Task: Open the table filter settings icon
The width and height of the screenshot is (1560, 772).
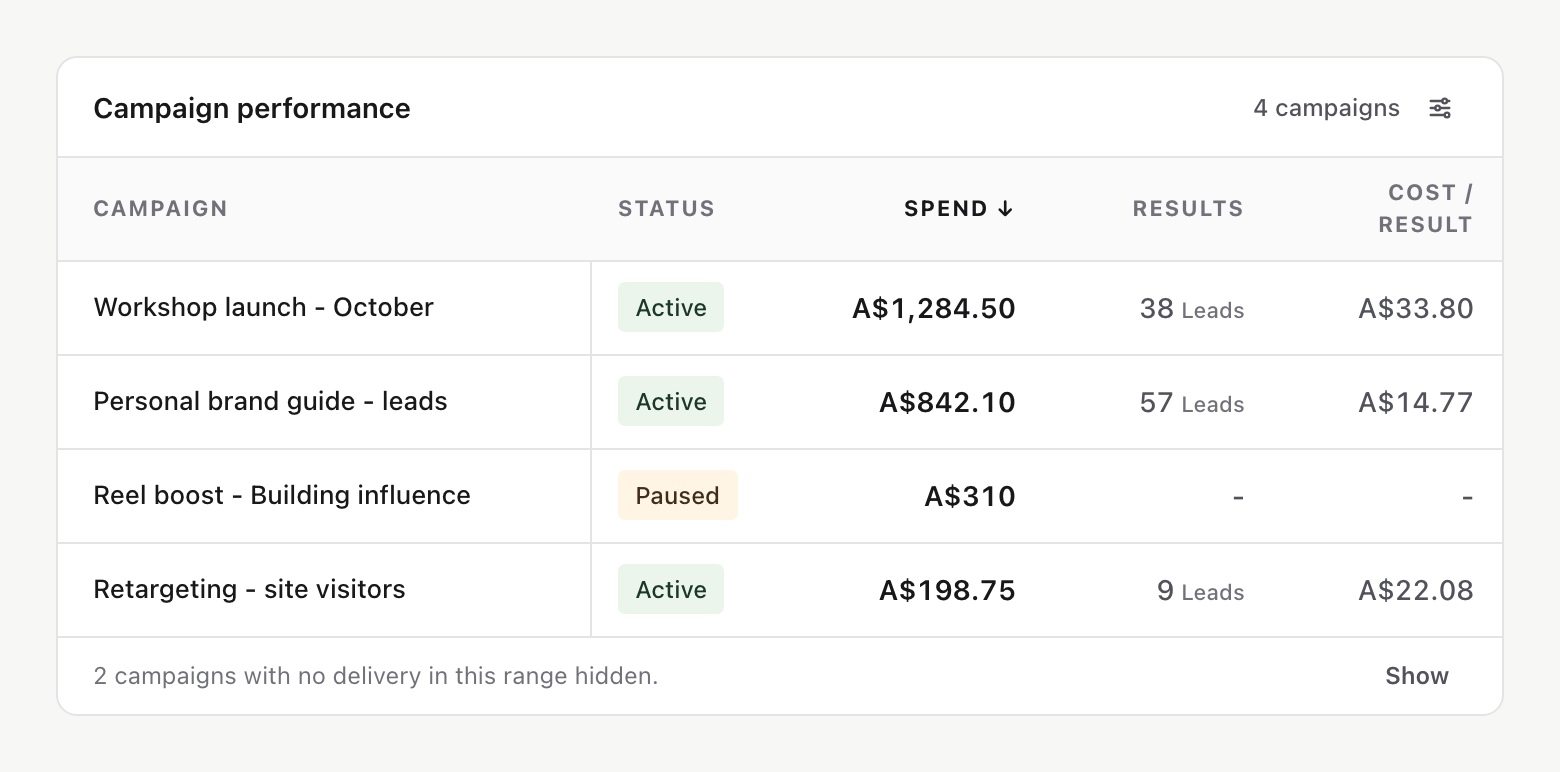Action: (1440, 108)
